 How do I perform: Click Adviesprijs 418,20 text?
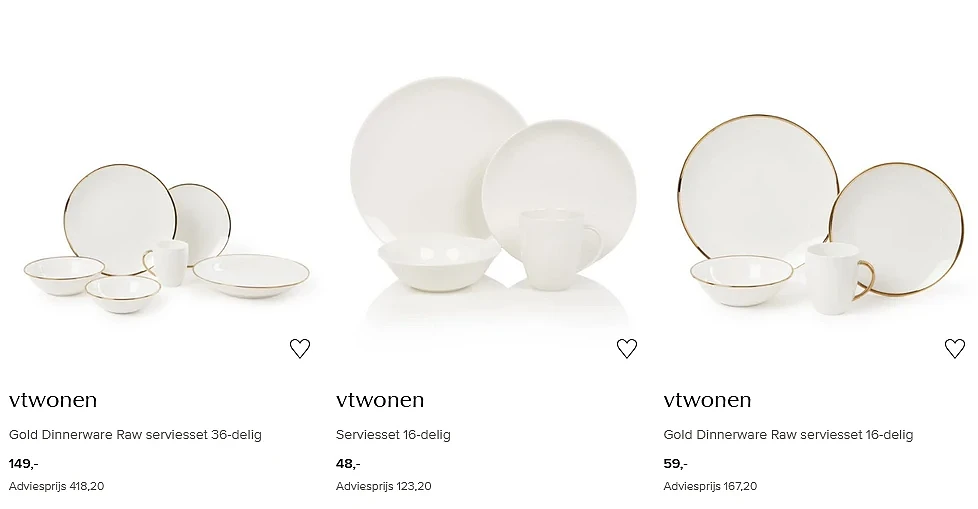click(x=56, y=486)
